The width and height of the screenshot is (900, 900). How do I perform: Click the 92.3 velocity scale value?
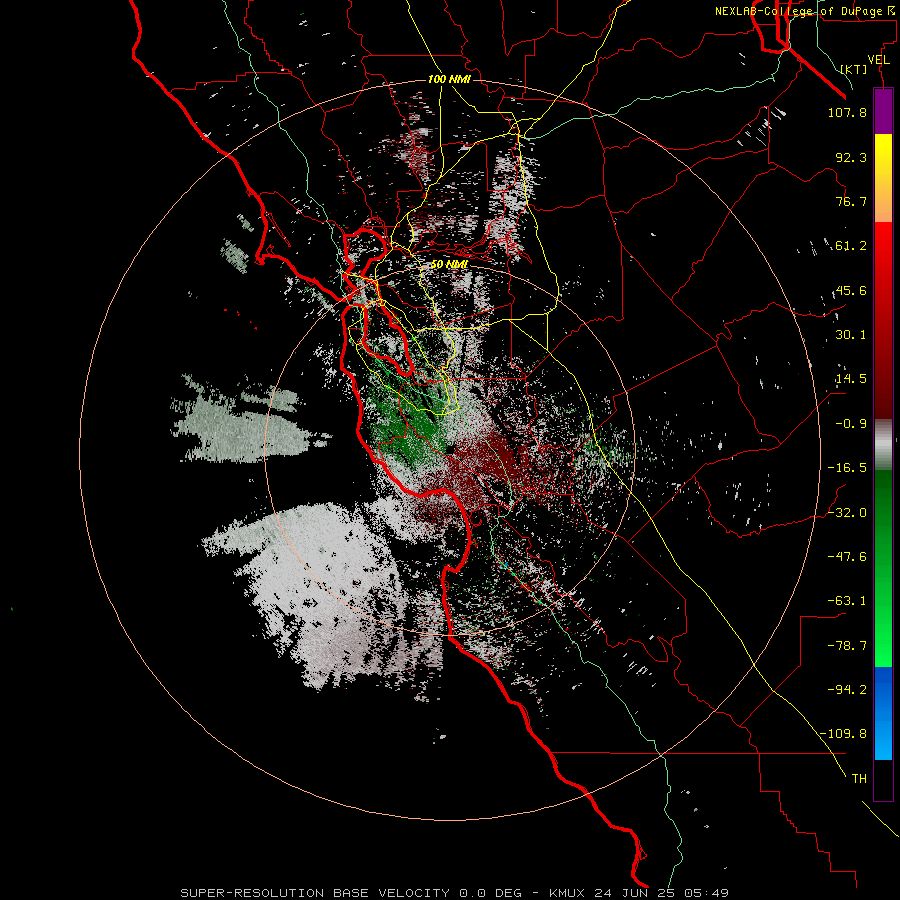851,157
